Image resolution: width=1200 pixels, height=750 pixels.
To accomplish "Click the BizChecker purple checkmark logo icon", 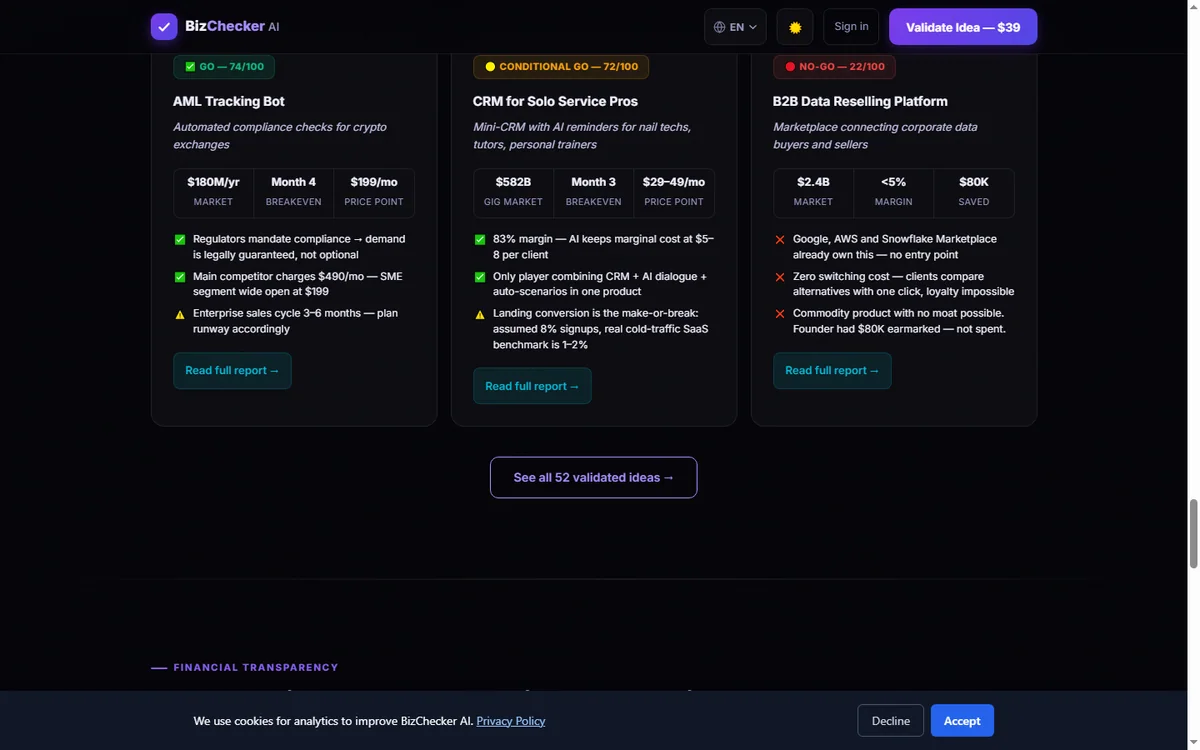I will tap(164, 27).
